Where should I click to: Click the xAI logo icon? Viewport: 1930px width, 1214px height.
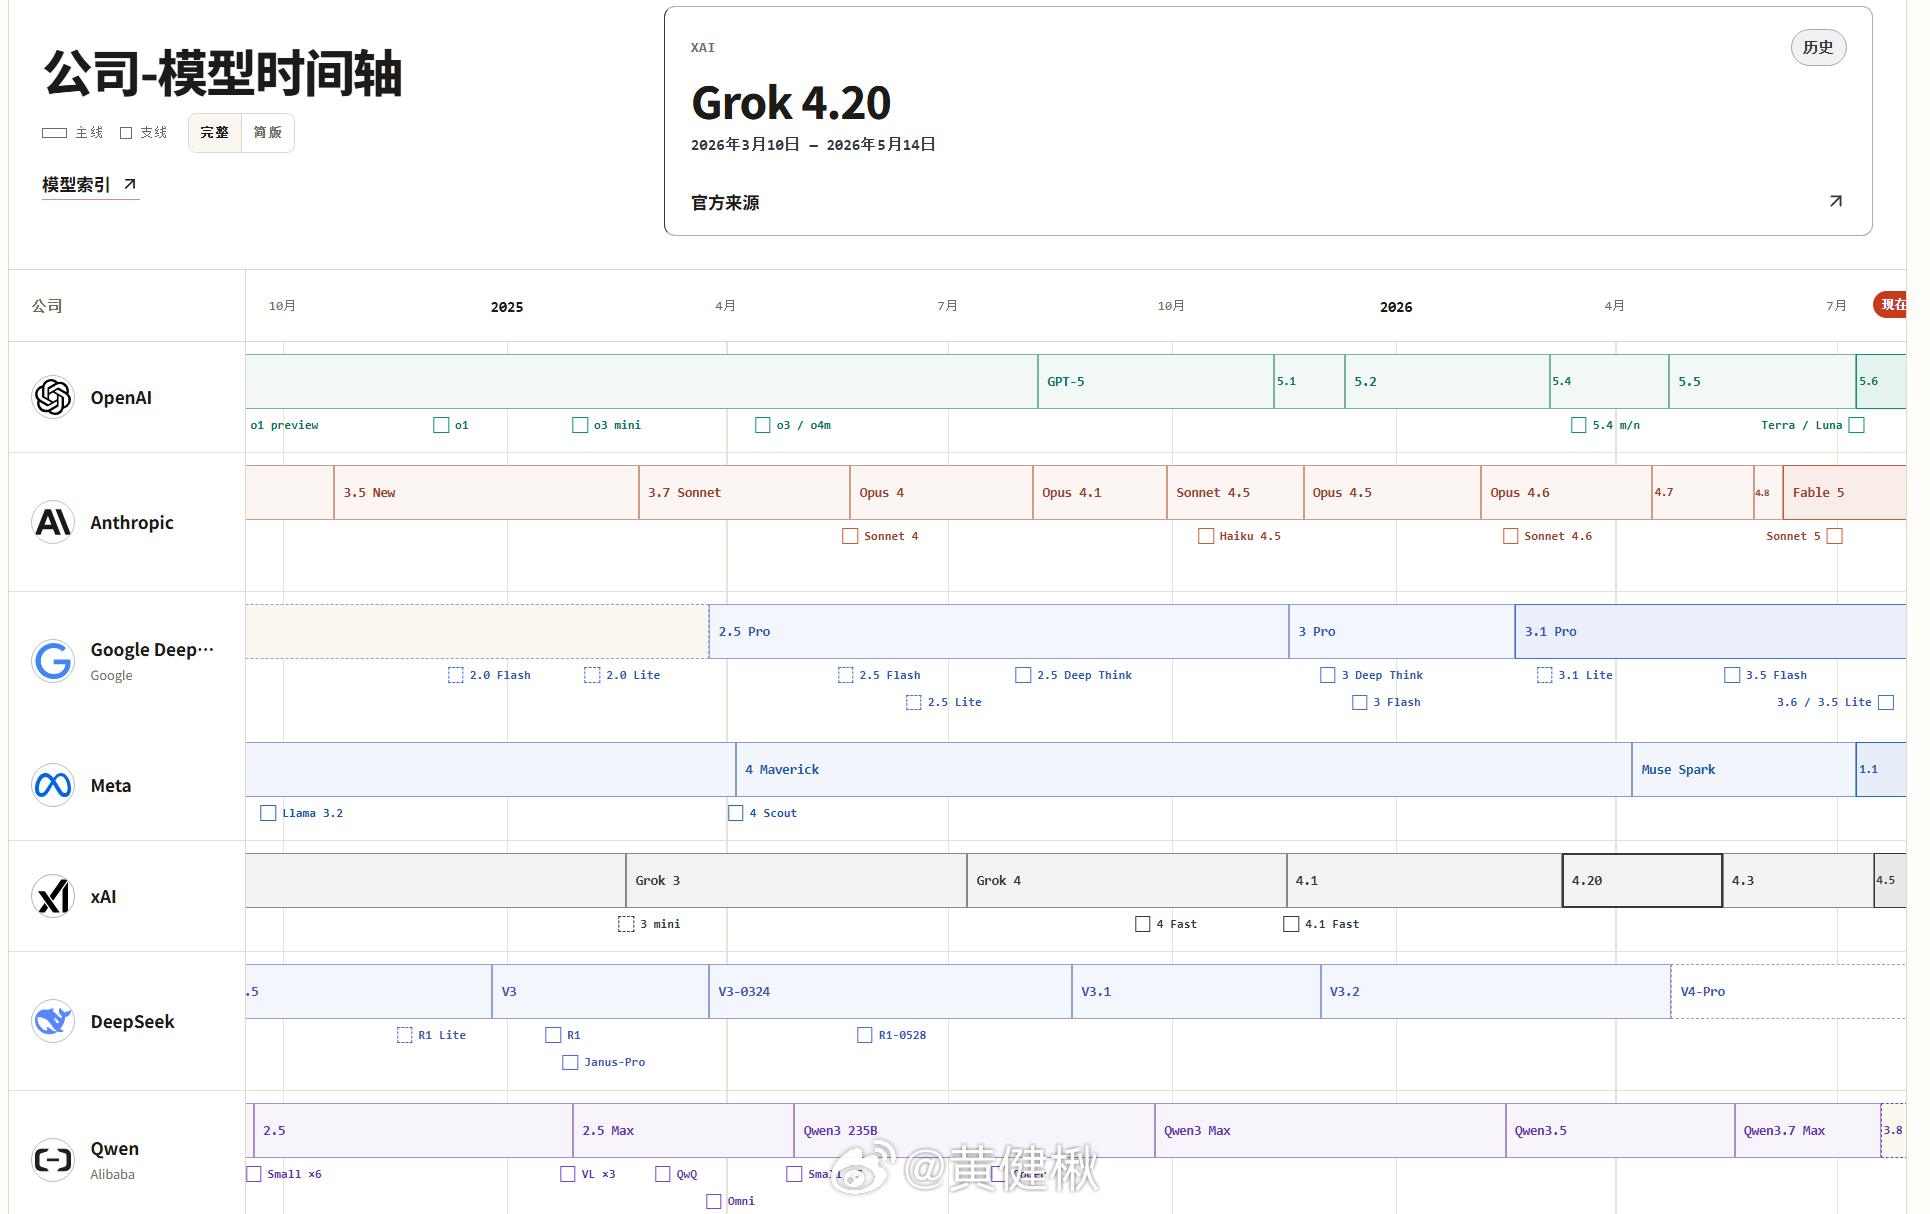click(53, 896)
